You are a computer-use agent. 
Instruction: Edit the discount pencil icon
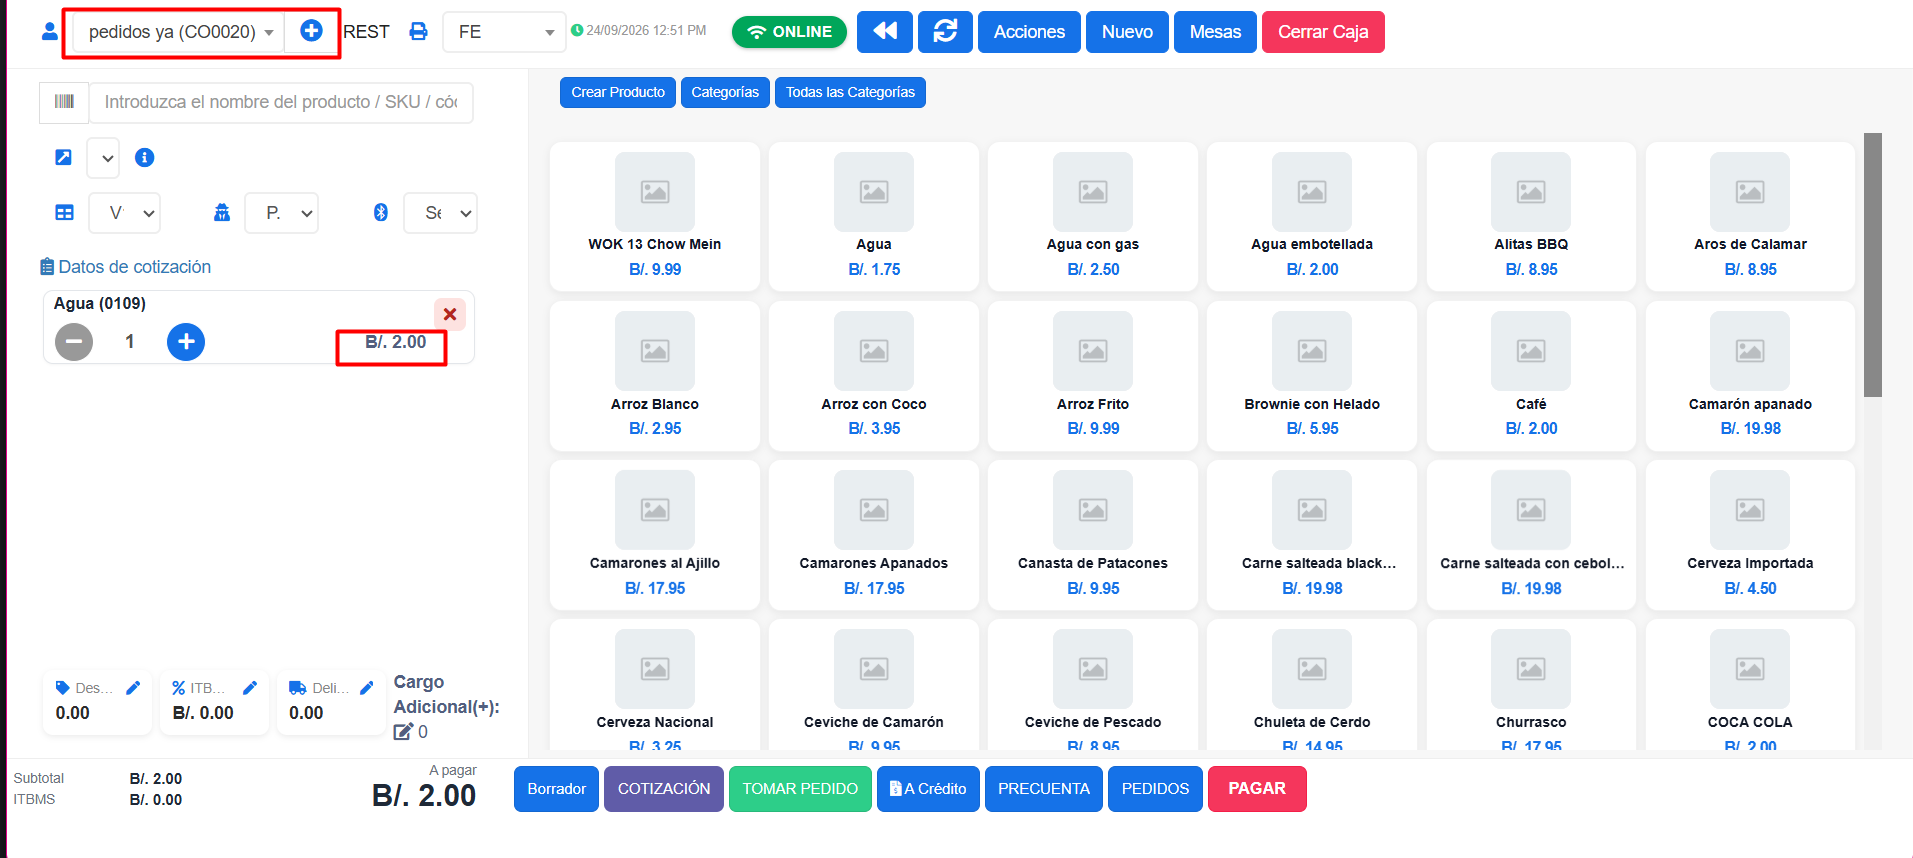[133, 688]
